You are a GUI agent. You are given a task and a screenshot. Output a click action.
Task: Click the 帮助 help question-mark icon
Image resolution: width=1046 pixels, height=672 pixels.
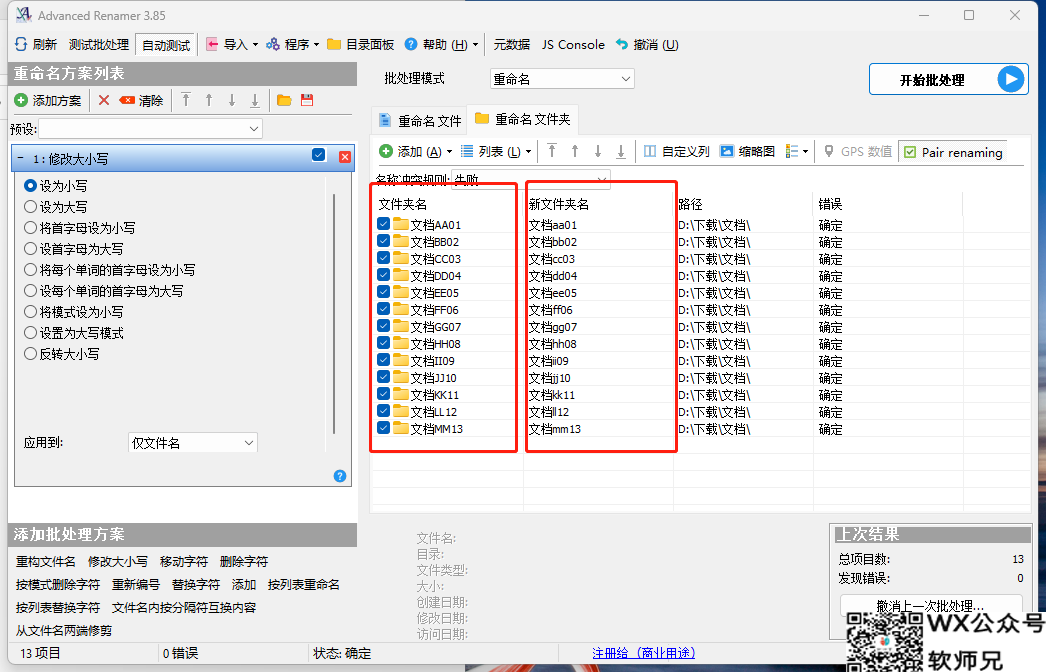(x=411, y=45)
